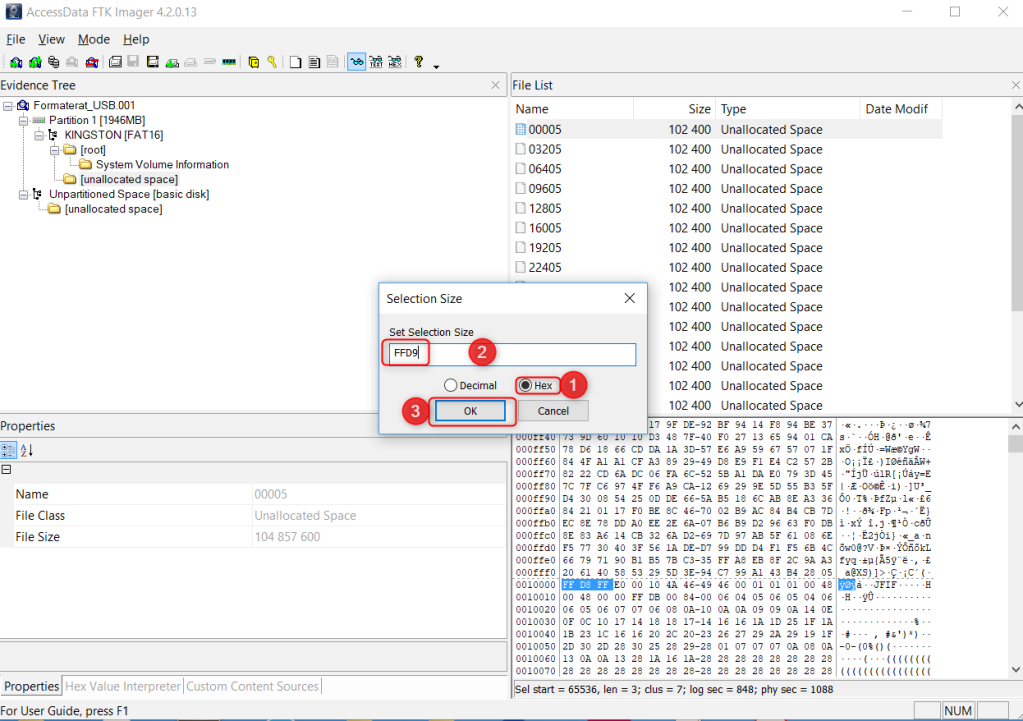
Task: Switch viewer to Hex mode icon
Action: coord(395,62)
